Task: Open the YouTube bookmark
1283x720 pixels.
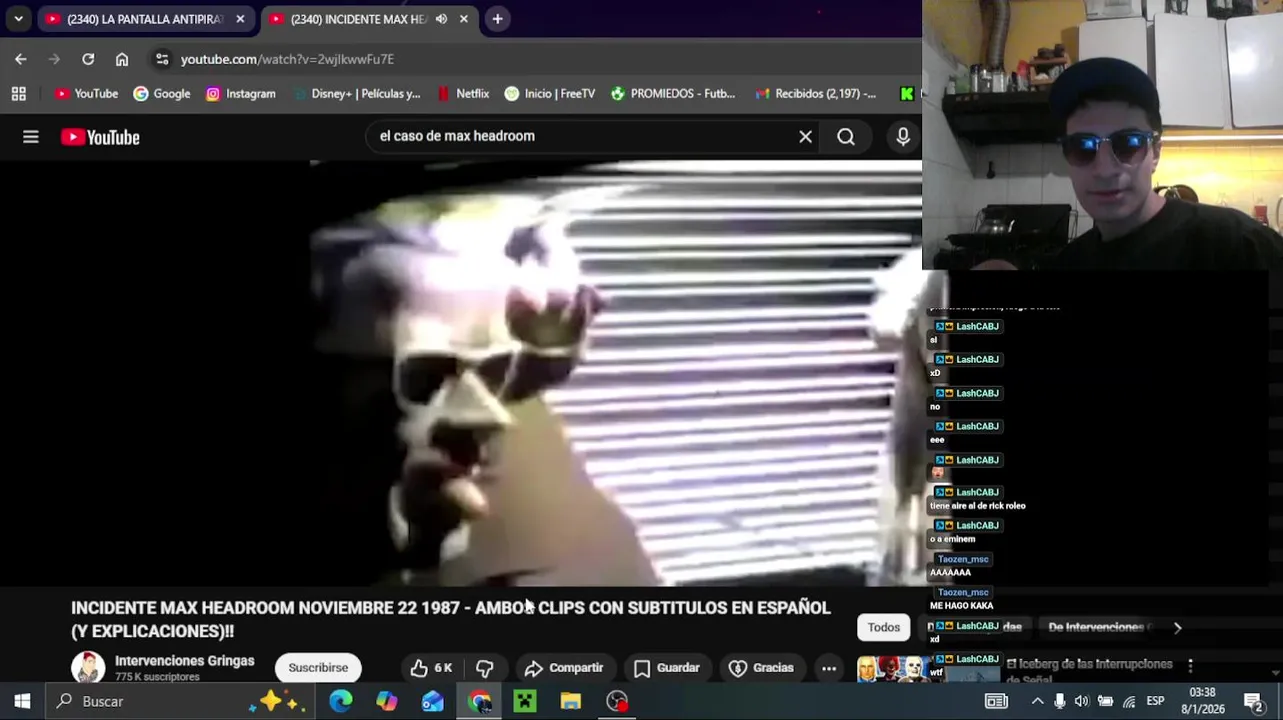Action: tap(86, 93)
